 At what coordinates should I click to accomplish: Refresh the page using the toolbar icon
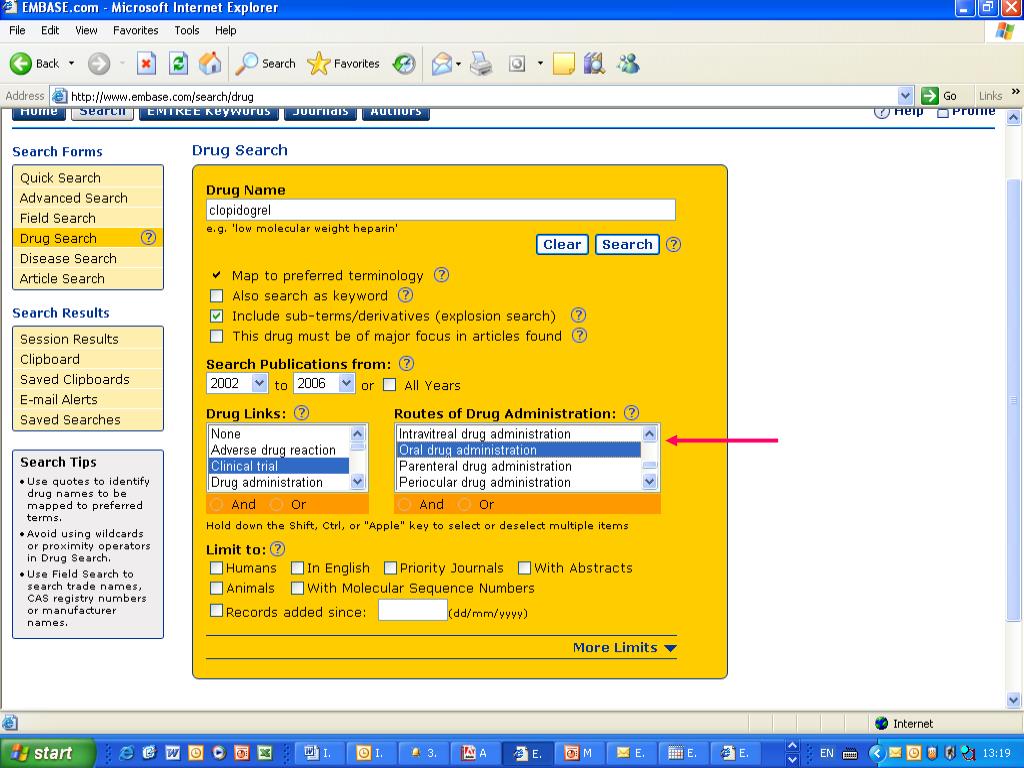click(x=178, y=63)
